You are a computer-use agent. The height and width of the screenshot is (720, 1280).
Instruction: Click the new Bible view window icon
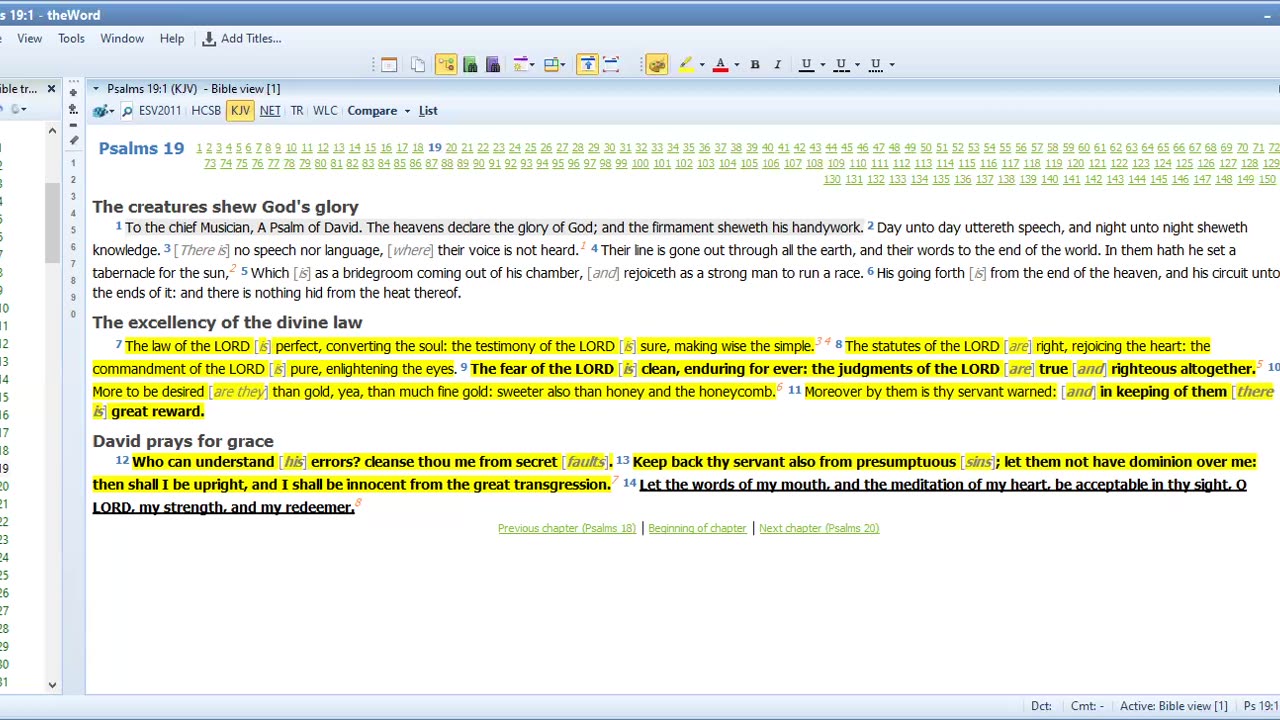(389, 64)
